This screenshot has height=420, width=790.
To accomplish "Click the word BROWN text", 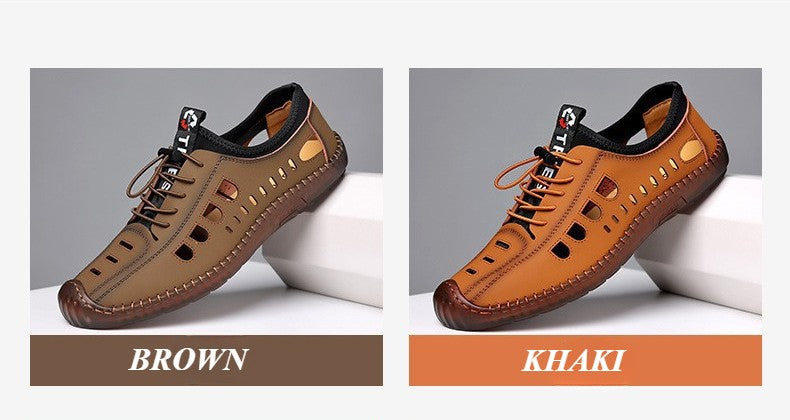I will [x=188, y=360].
